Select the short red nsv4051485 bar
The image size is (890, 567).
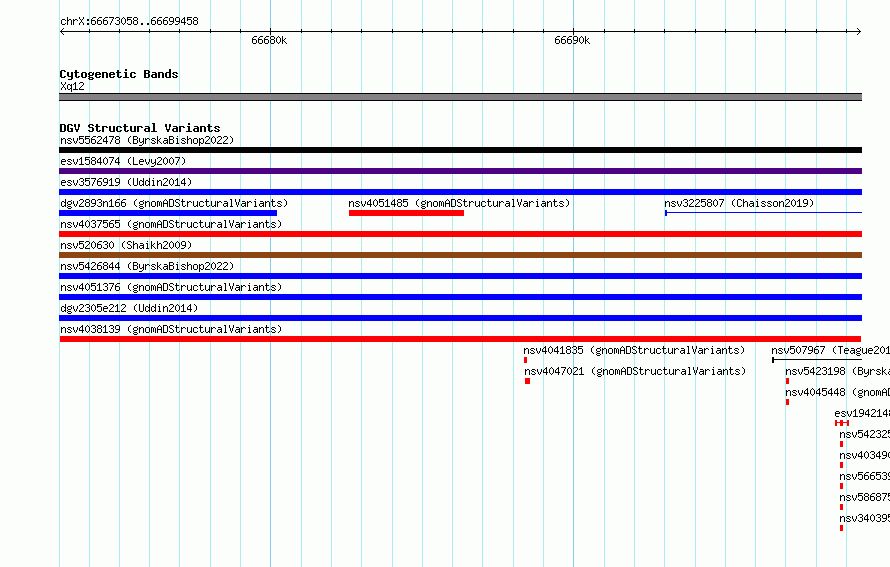coord(406,213)
